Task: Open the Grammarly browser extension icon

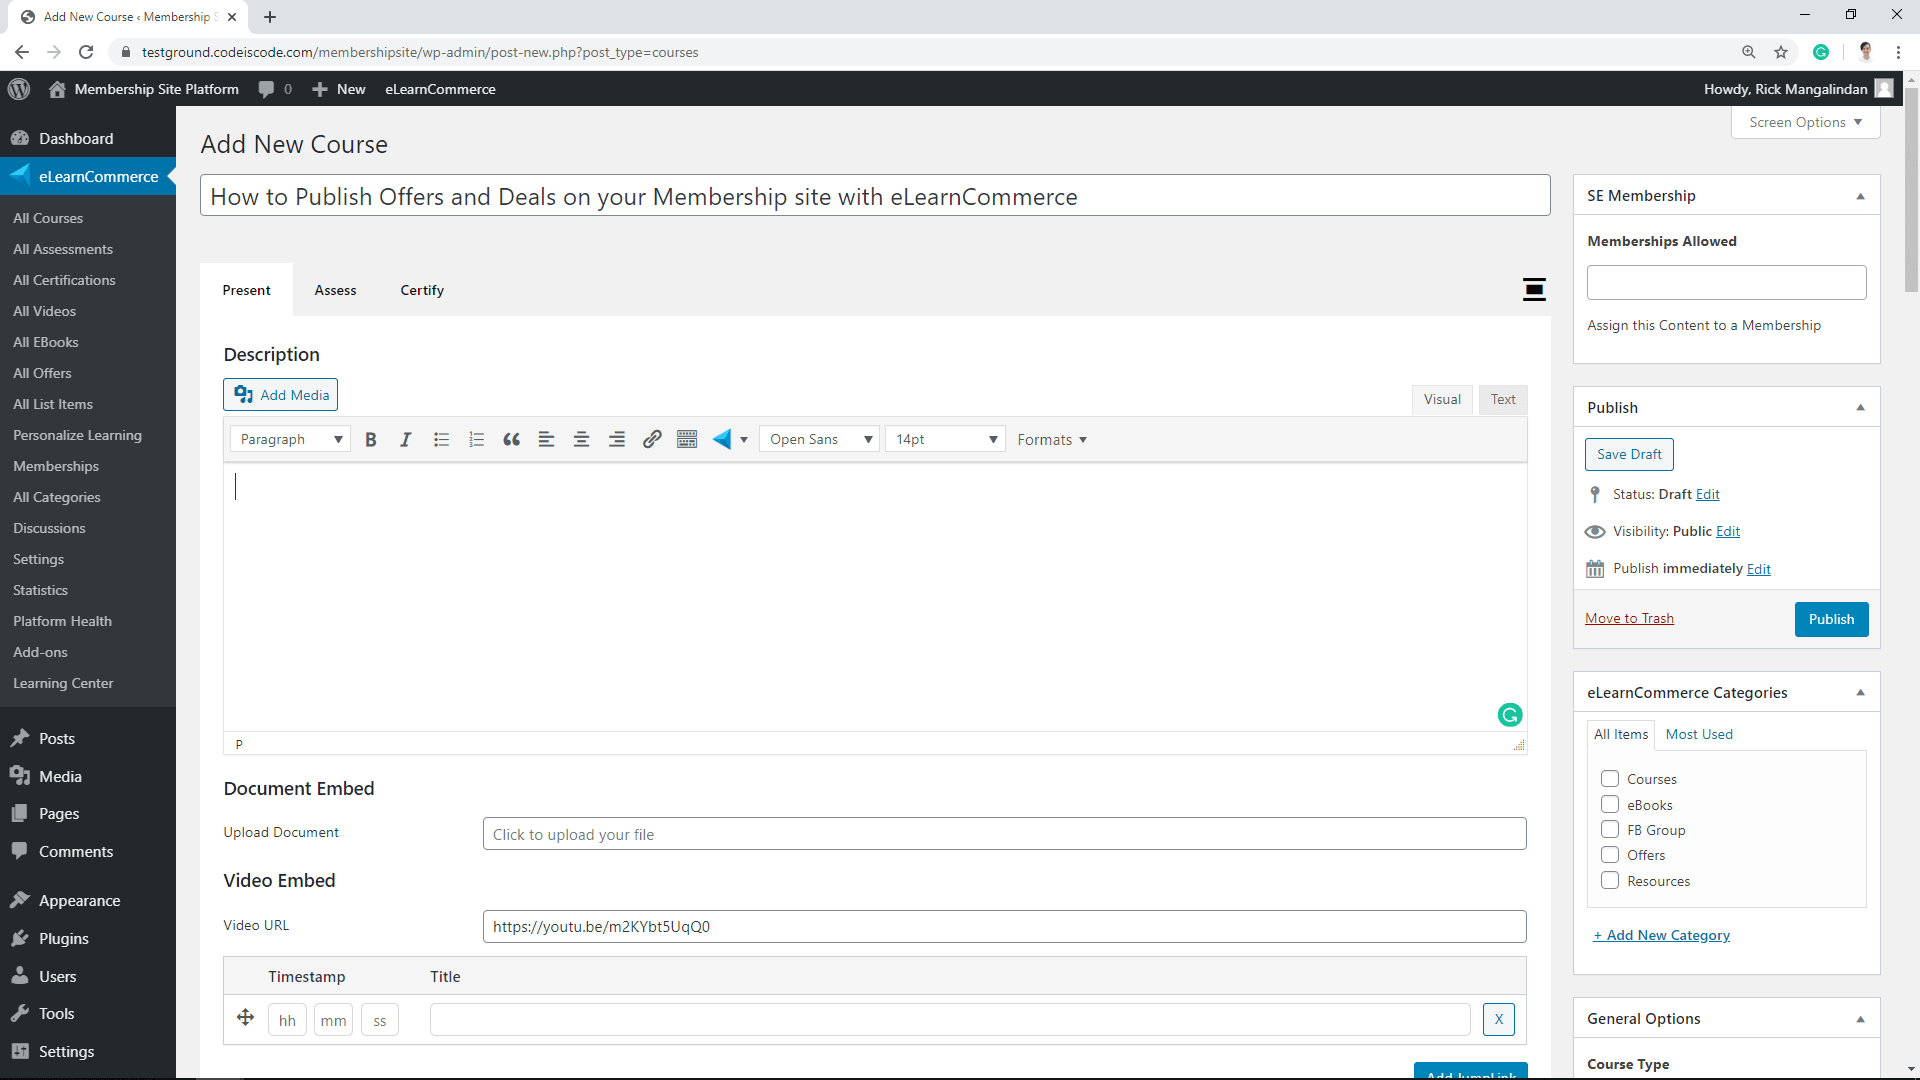Action: (x=1821, y=52)
